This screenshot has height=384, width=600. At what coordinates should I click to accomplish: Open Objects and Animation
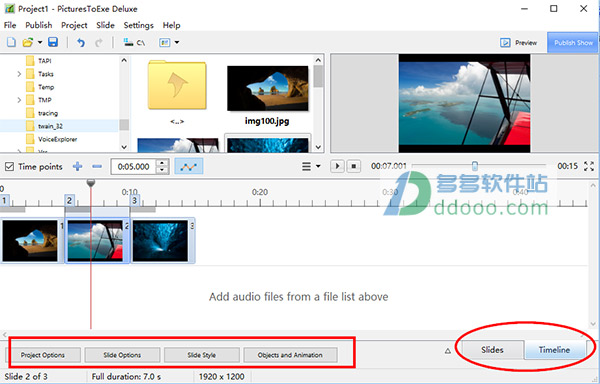coord(290,355)
